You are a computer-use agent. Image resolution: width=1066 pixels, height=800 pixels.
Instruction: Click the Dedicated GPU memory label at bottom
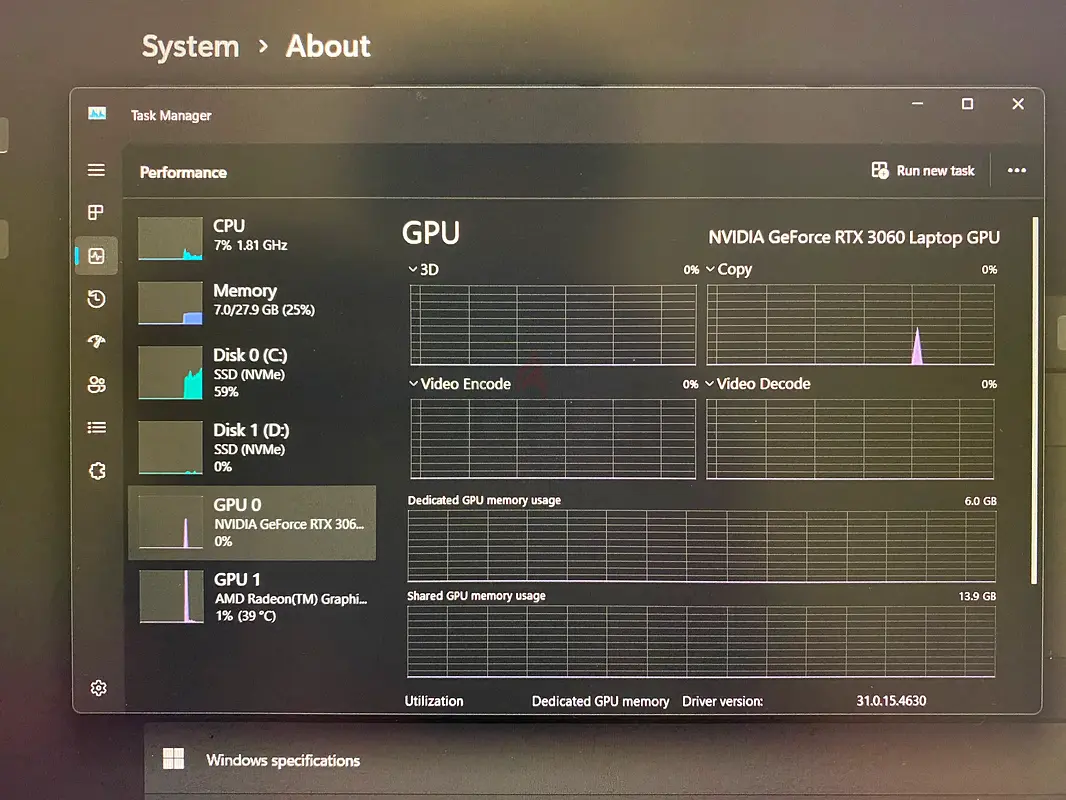pyautogui.click(x=600, y=701)
